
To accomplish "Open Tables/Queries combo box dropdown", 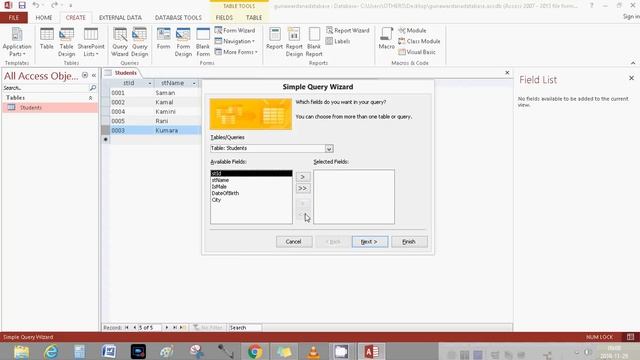I will coord(329,149).
